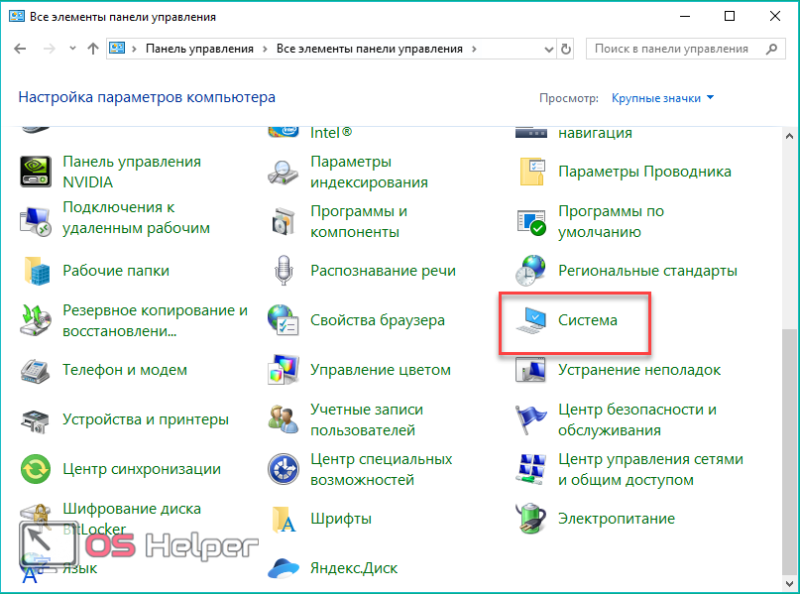
Task: Click the Yandex.Disk icon
Action: pos(283,568)
